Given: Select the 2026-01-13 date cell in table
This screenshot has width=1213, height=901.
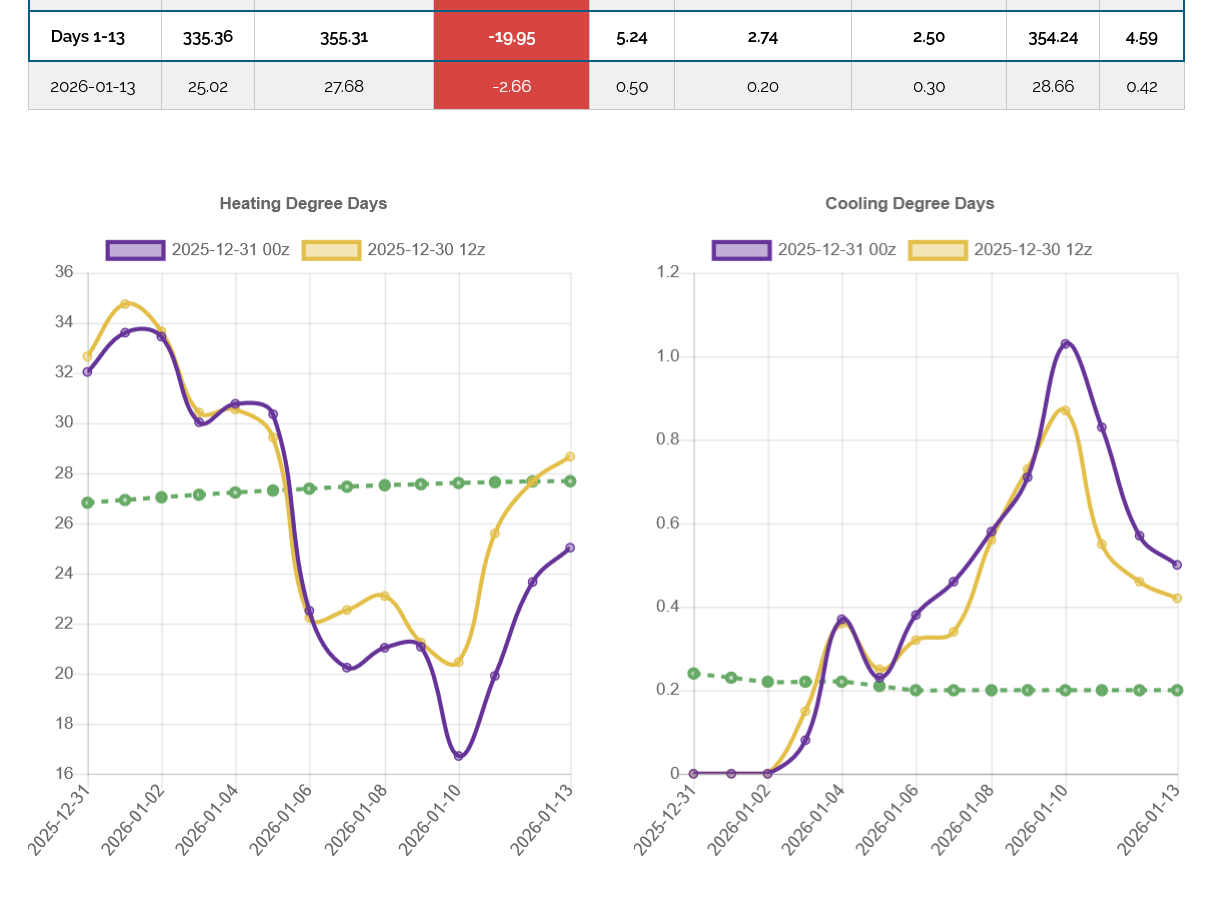Looking at the screenshot, I should pyautogui.click(x=93, y=87).
